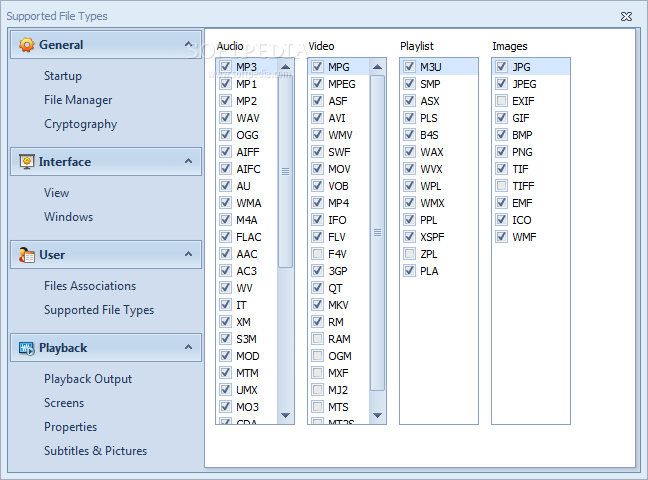The width and height of the screenshot is (648, 480).
Task: Open the Playback Output page
Action: 88,379
